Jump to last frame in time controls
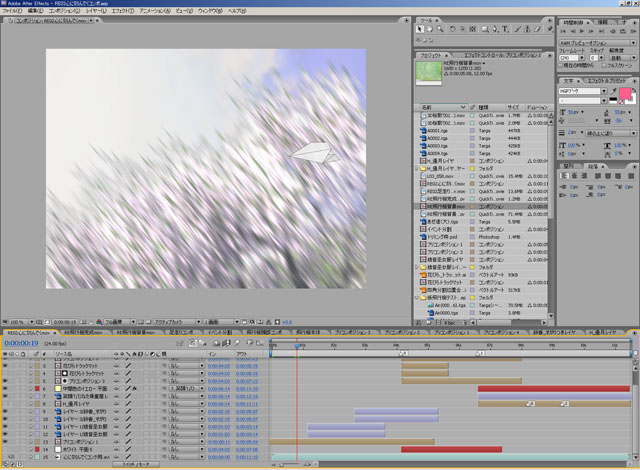Viewport: 640px width, 470px height. click(x=602, y=31)
